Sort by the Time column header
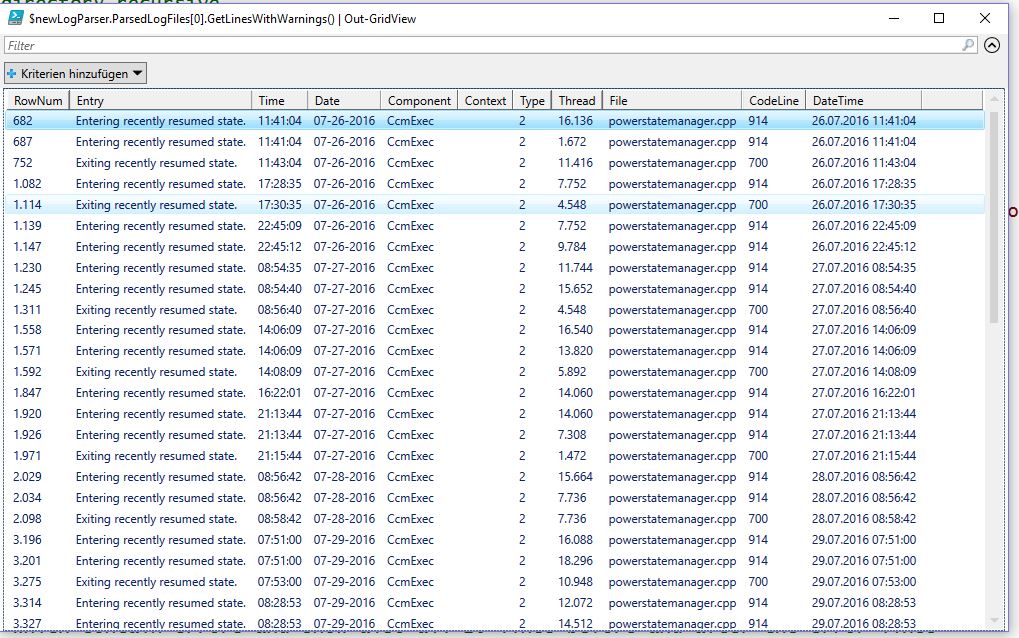The width and height of the screenshot is (1019, 638). point(279,101)
